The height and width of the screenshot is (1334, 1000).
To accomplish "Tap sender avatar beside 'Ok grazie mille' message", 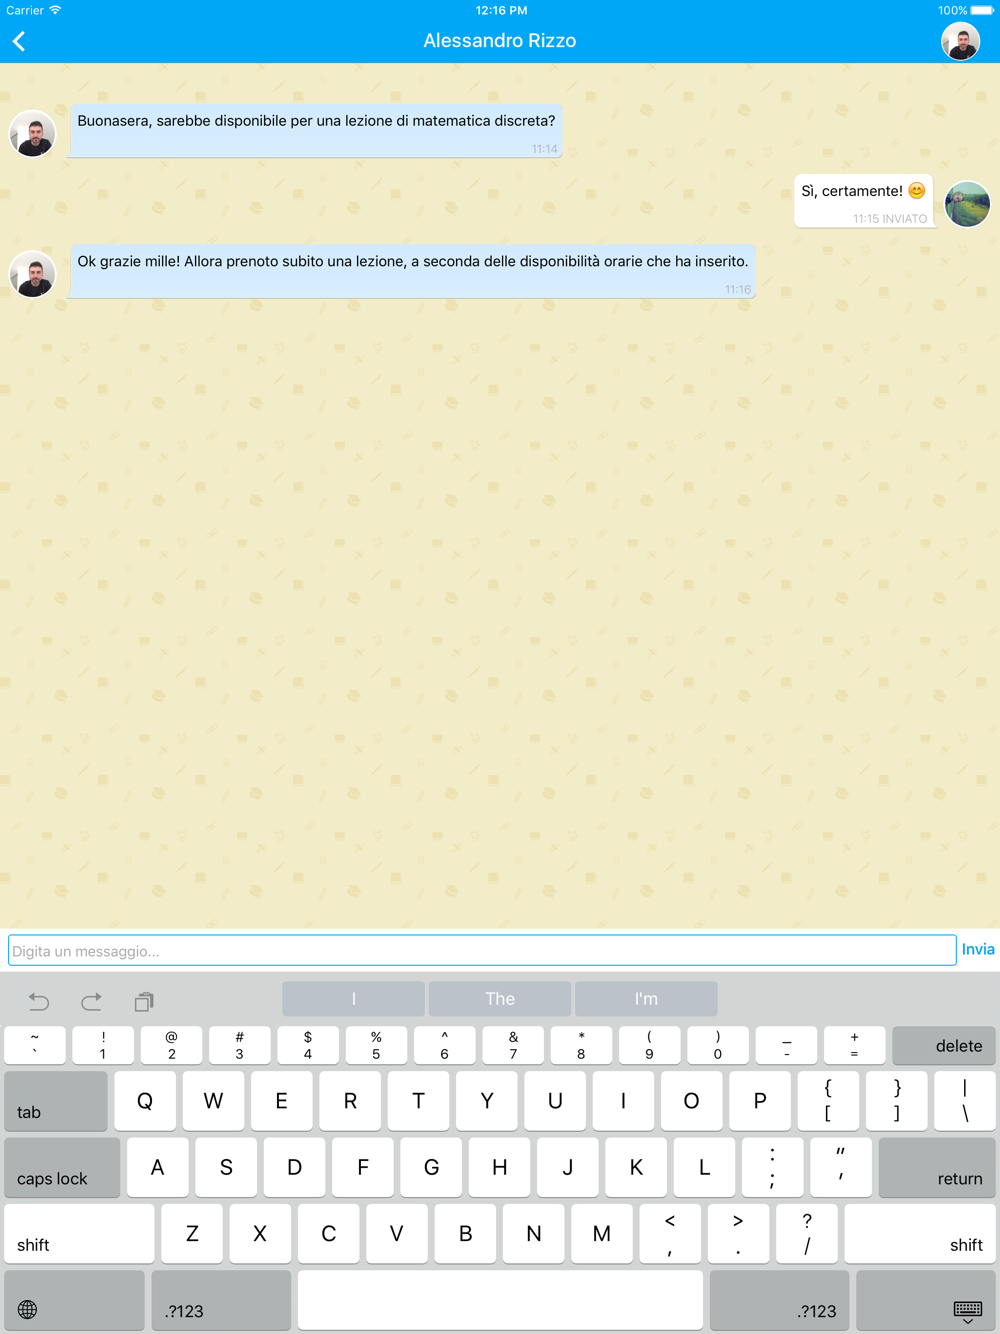I will tap(33, 274).
